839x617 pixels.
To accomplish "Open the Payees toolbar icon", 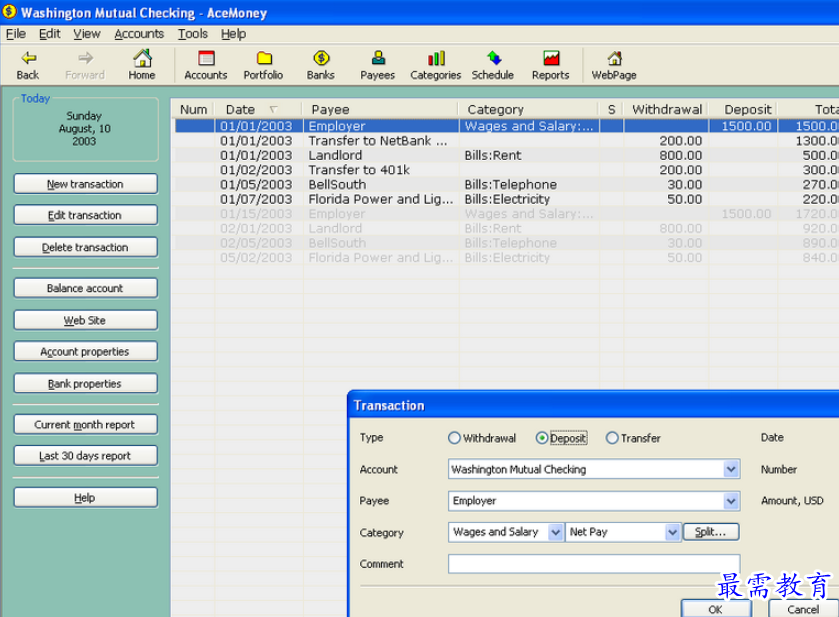I will point(378,65).
